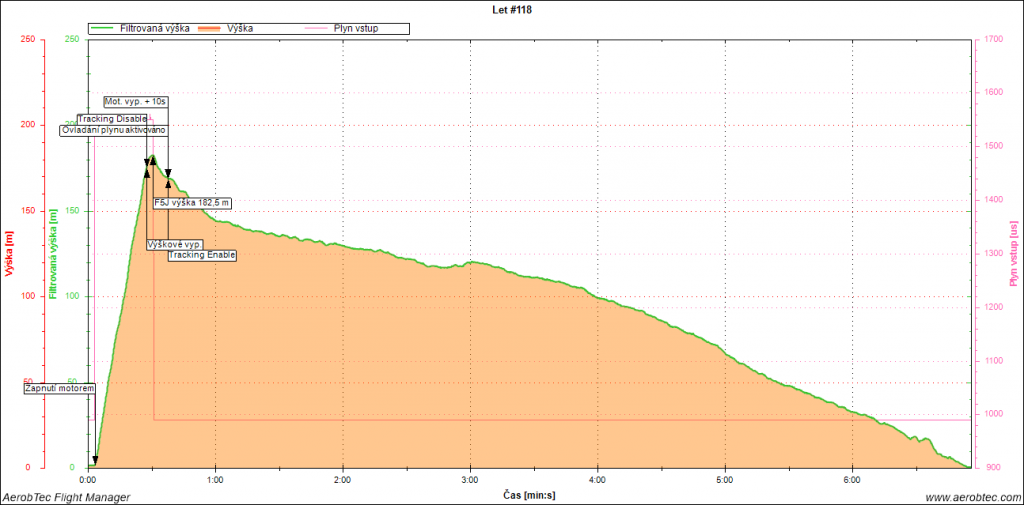Select the 'Zapnutí motorem' marker label
The image size is (1024, 505).
pyautogui.click(x=60, y=388)
